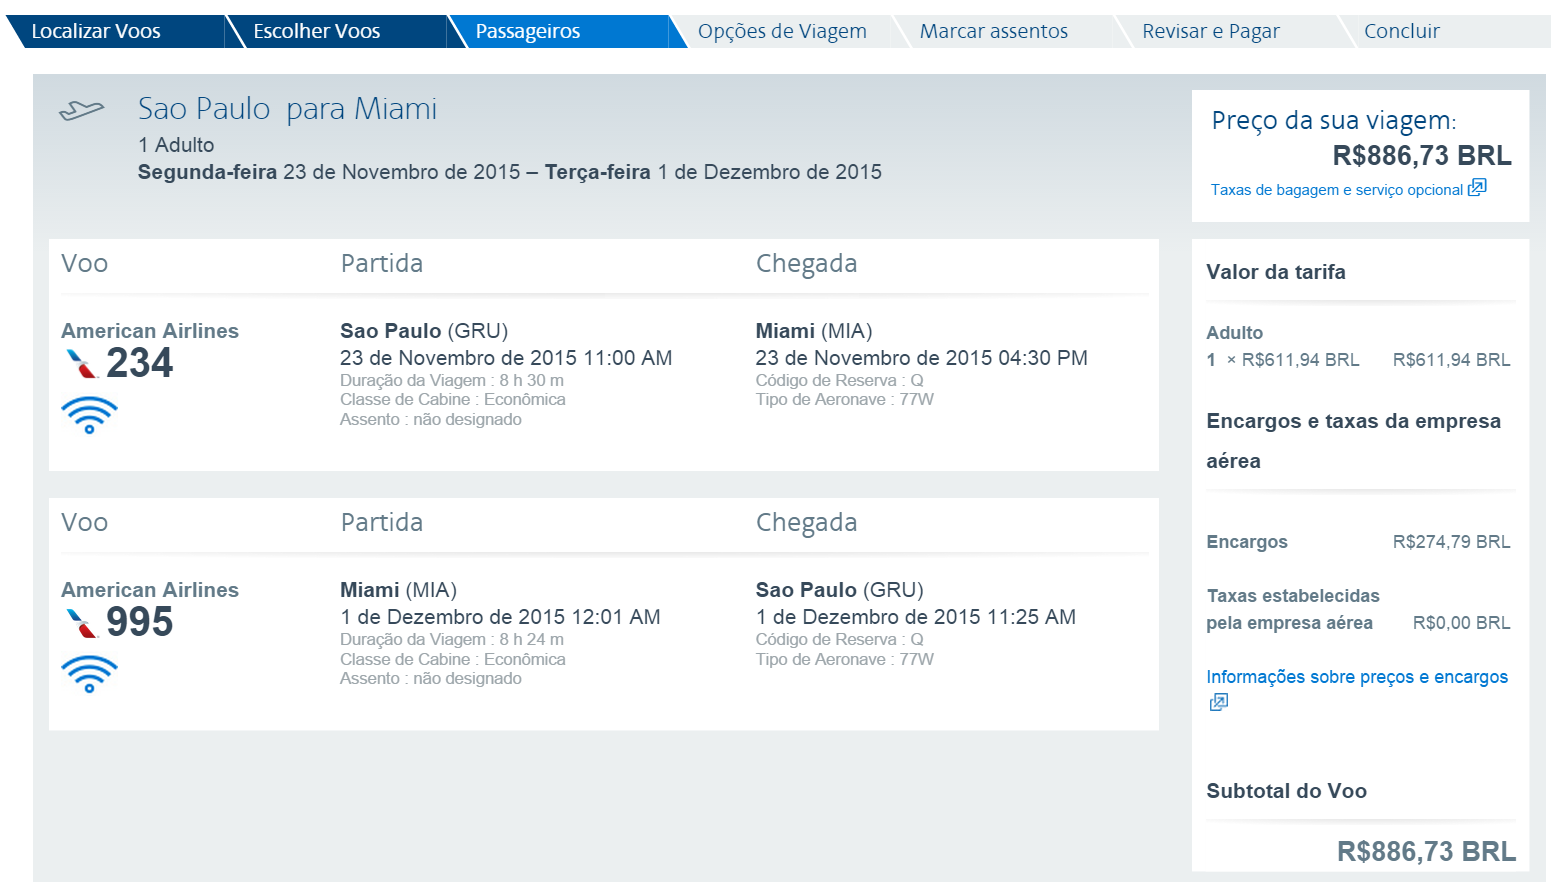This screenshot has width=1551, height=882.
Task: Open the Opções de Viagem step
Action: click(782, 31)
